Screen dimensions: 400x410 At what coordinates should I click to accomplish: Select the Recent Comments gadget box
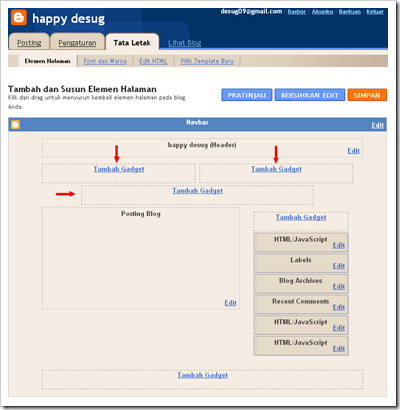click(301, 304)
